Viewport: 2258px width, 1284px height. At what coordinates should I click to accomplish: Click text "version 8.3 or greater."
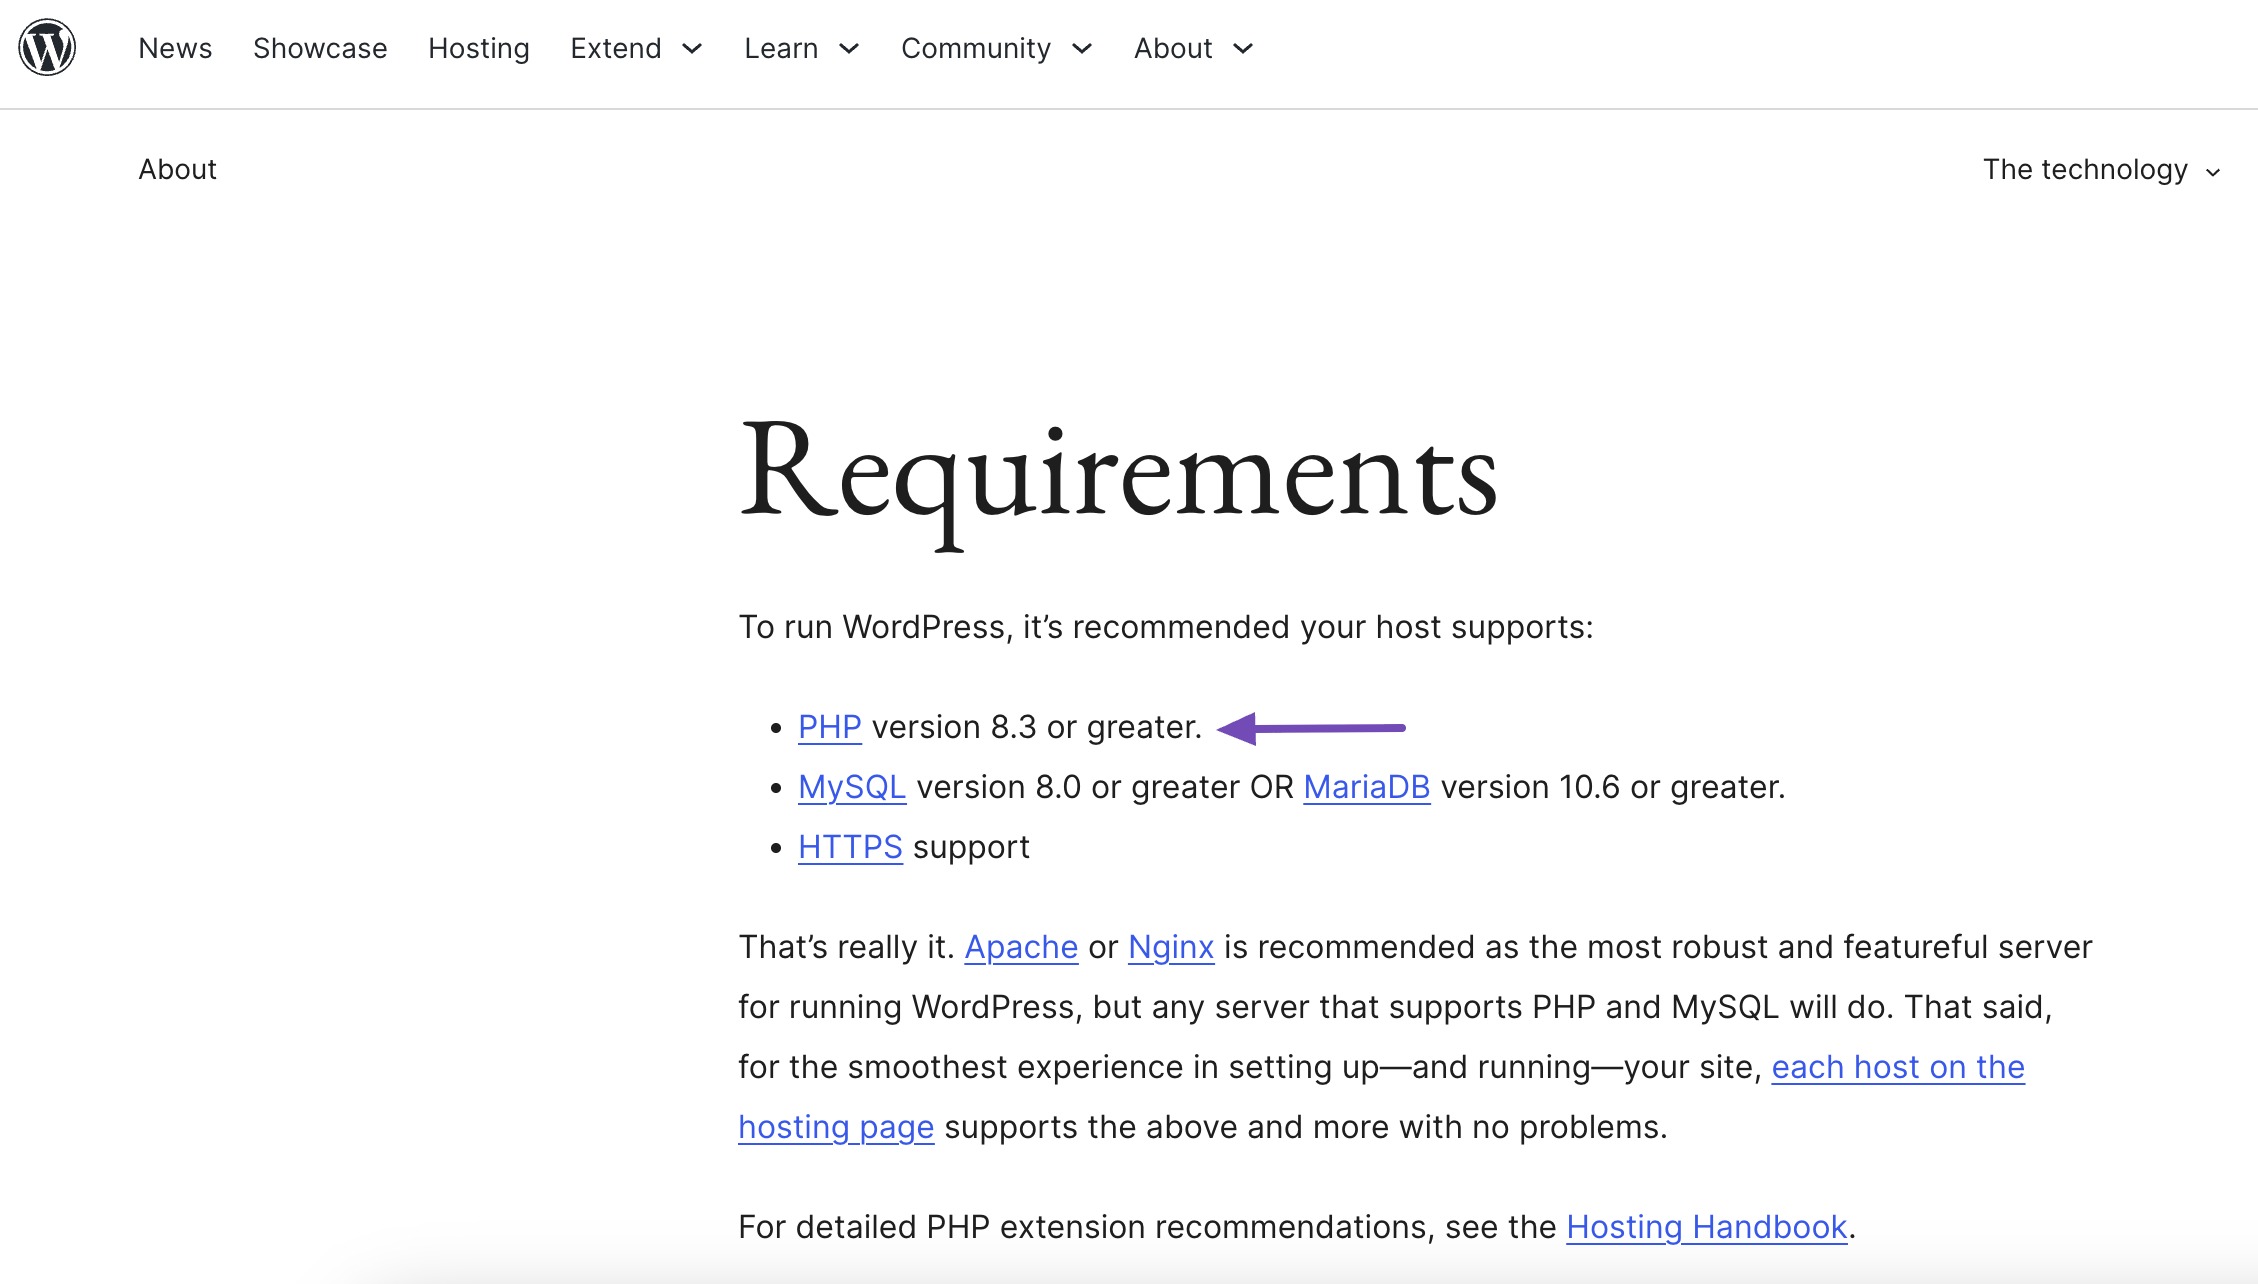(x=1037, y=727)
